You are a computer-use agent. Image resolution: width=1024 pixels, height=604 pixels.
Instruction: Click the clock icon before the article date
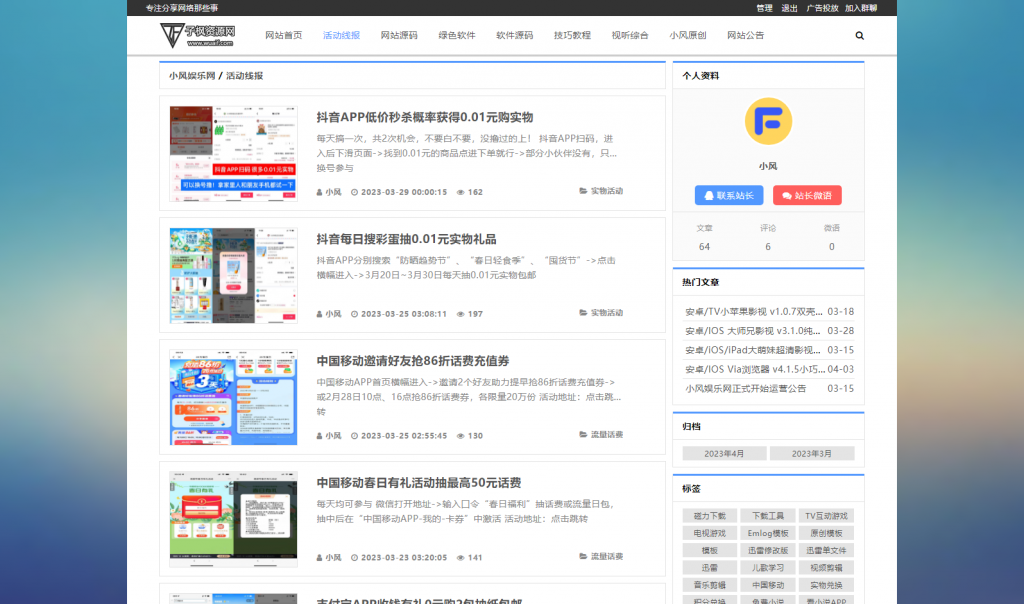[x=355, y=192]
